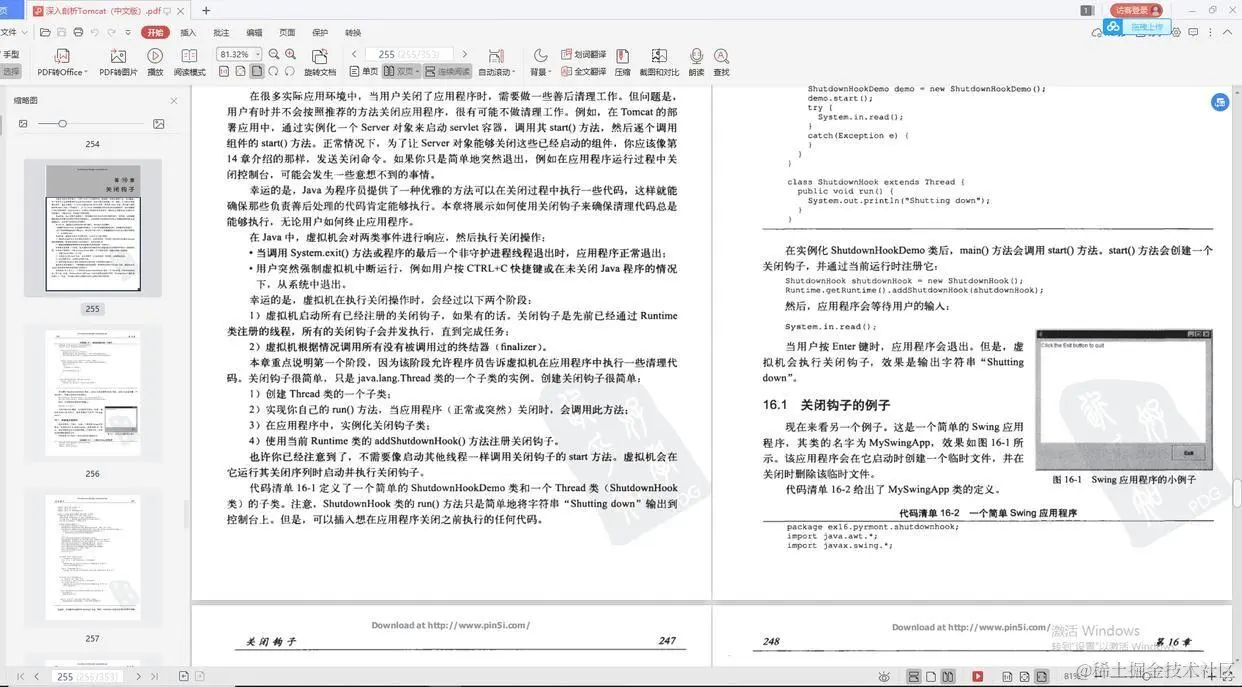
Task: Open the 压缩 compress tool
Action: (x=622, y=62)
